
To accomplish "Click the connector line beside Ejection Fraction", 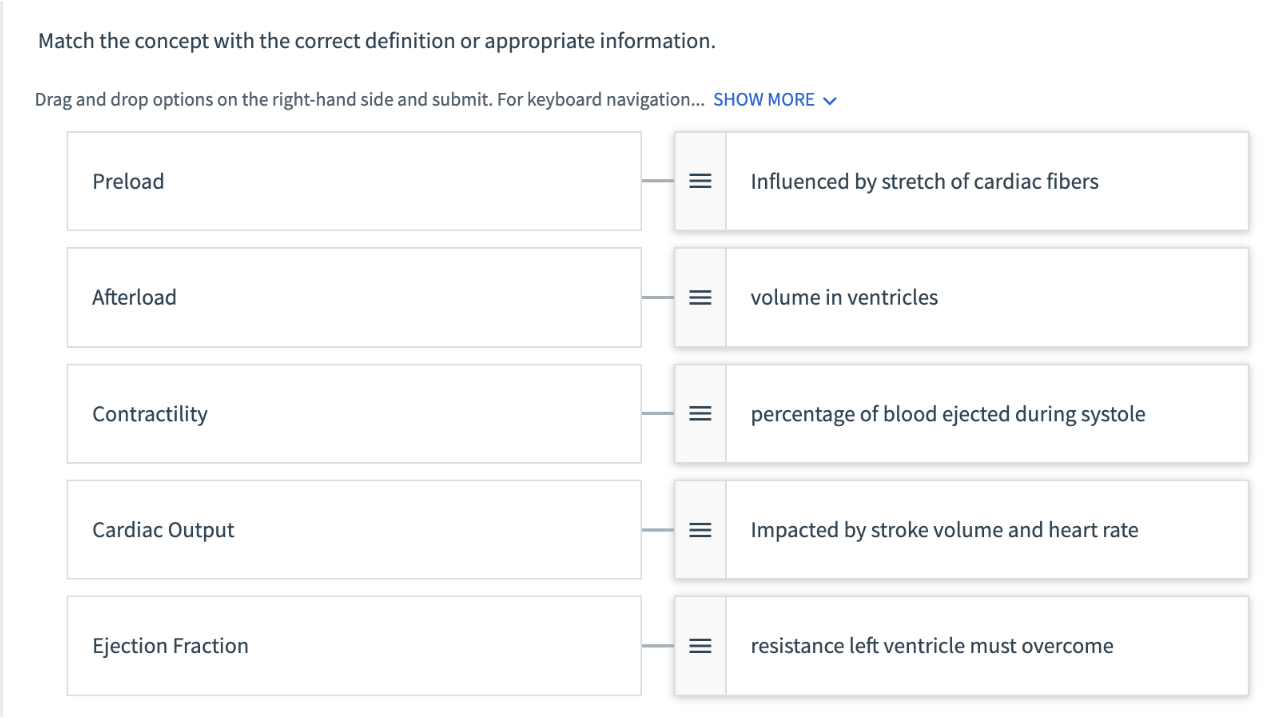I will (x=658, y=645).
